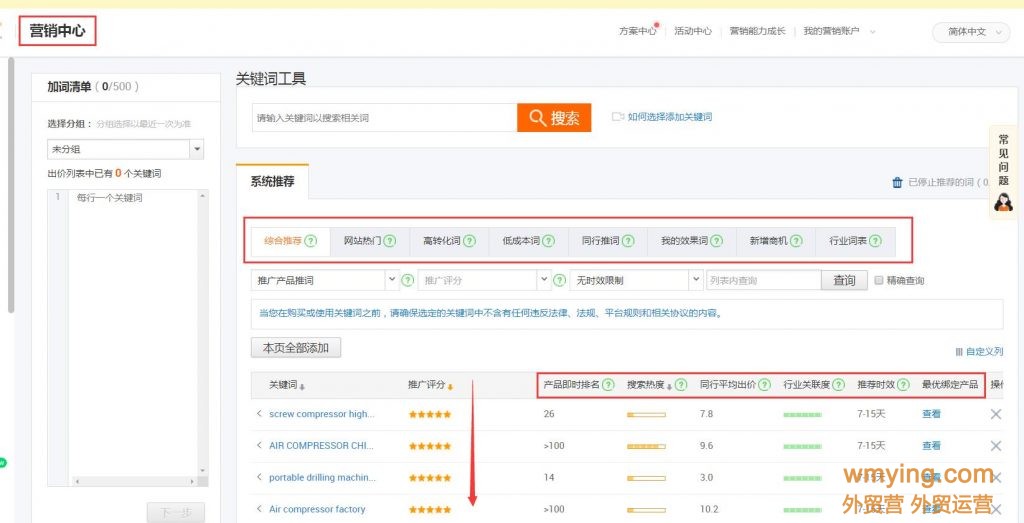Image resolution: width=1024 pixels, height=523 pixels.
Task: Add Air compressor factory keyword via arrow
Action: tap(259, 509)
